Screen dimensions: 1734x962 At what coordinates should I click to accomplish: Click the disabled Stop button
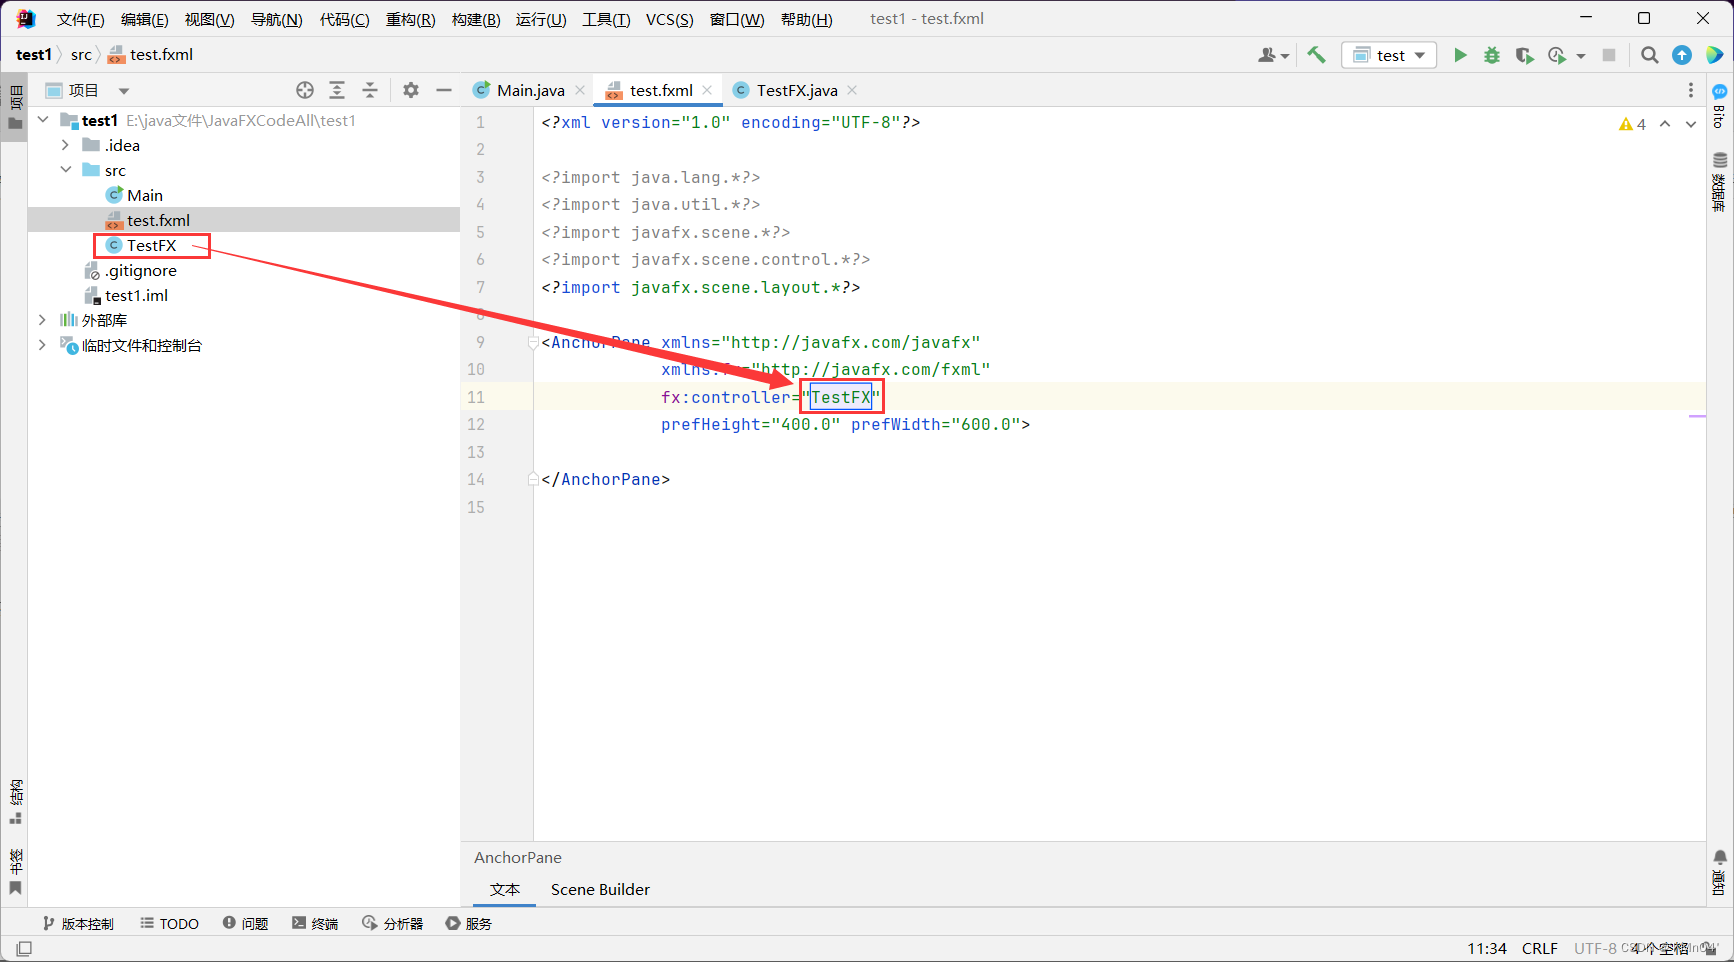pos(1609,55)
